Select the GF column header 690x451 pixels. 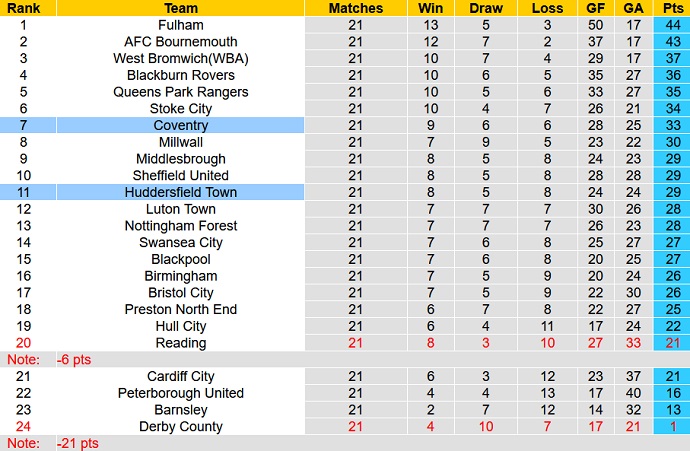[x=598, y=8]
